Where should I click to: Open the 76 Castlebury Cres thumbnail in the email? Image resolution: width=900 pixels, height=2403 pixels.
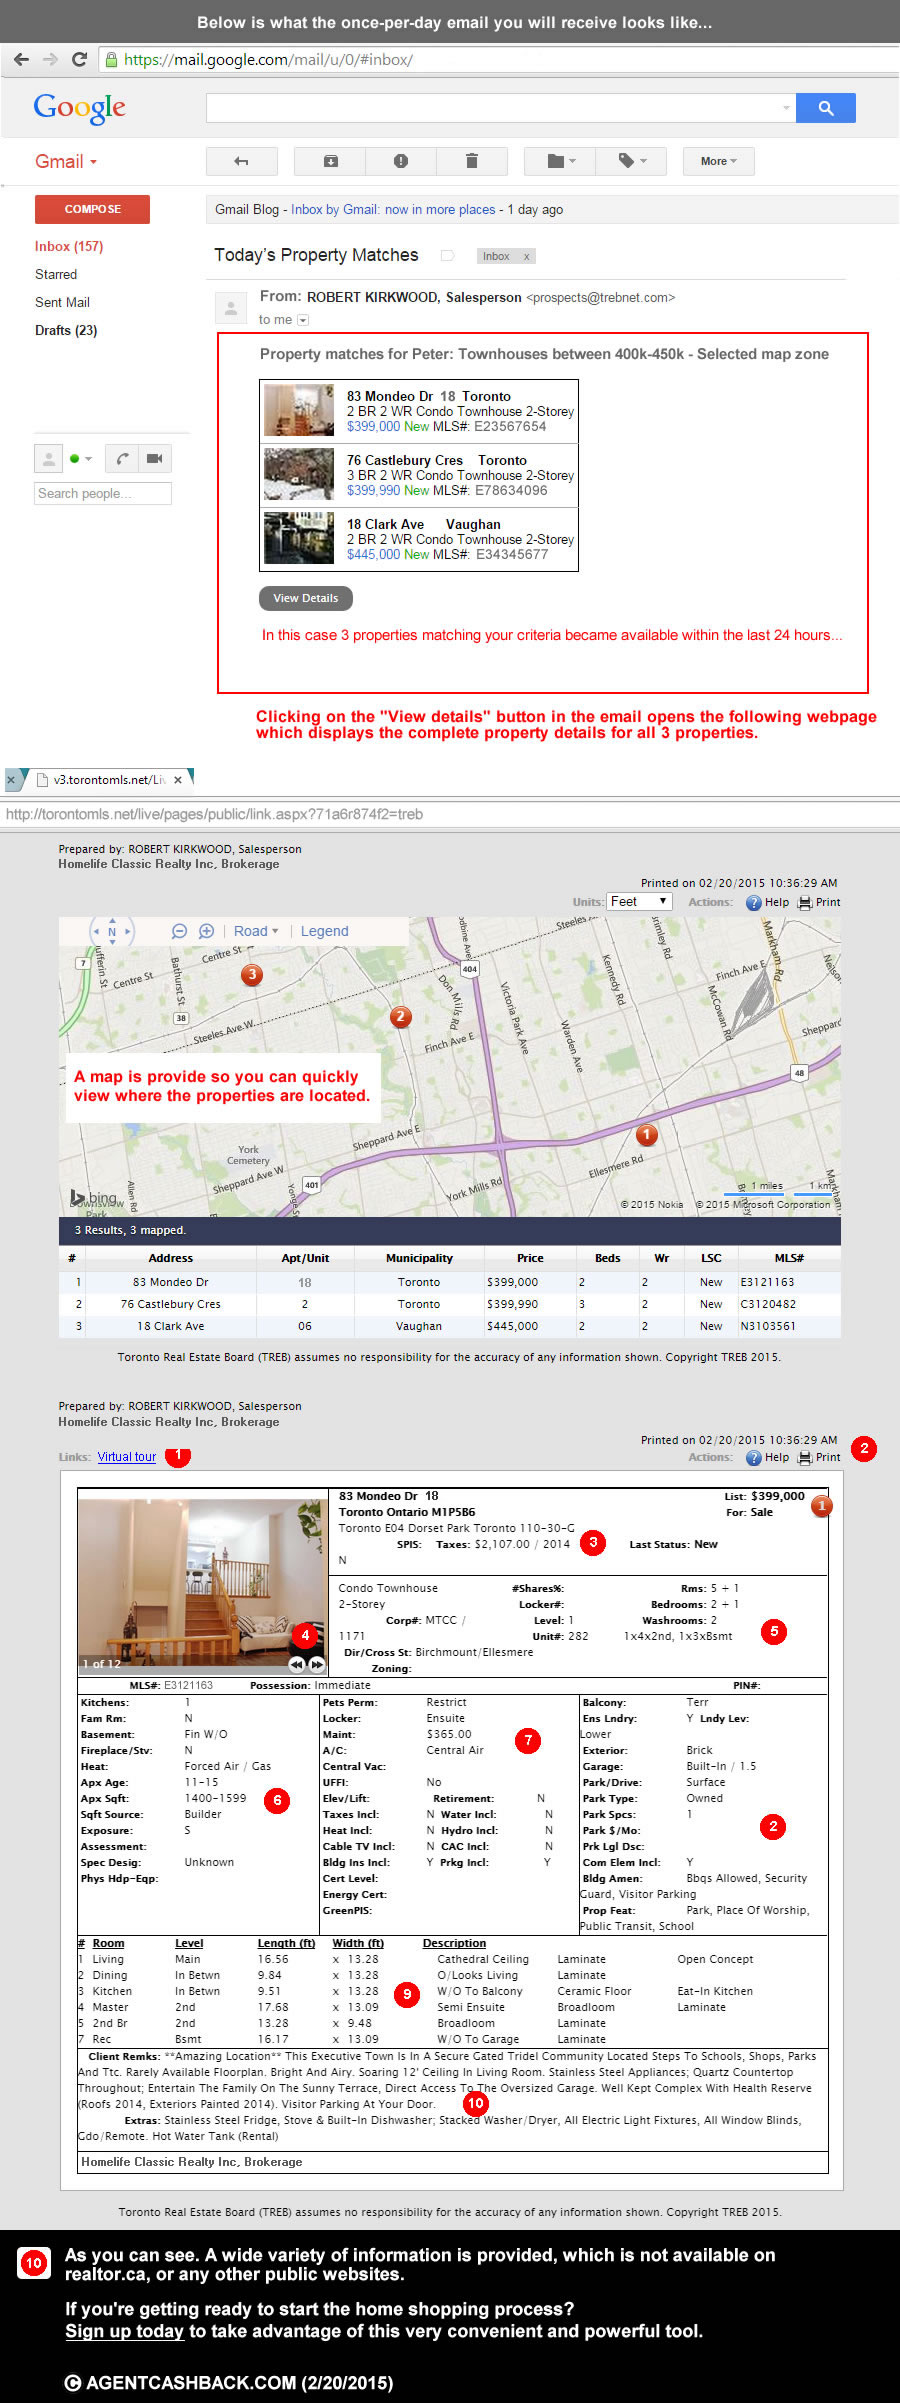[299, 474]
